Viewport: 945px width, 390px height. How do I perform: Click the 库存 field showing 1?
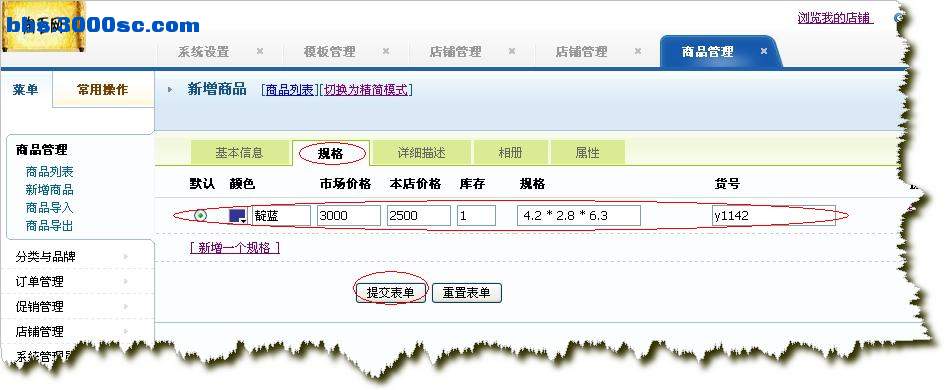[x=476, y=216]
